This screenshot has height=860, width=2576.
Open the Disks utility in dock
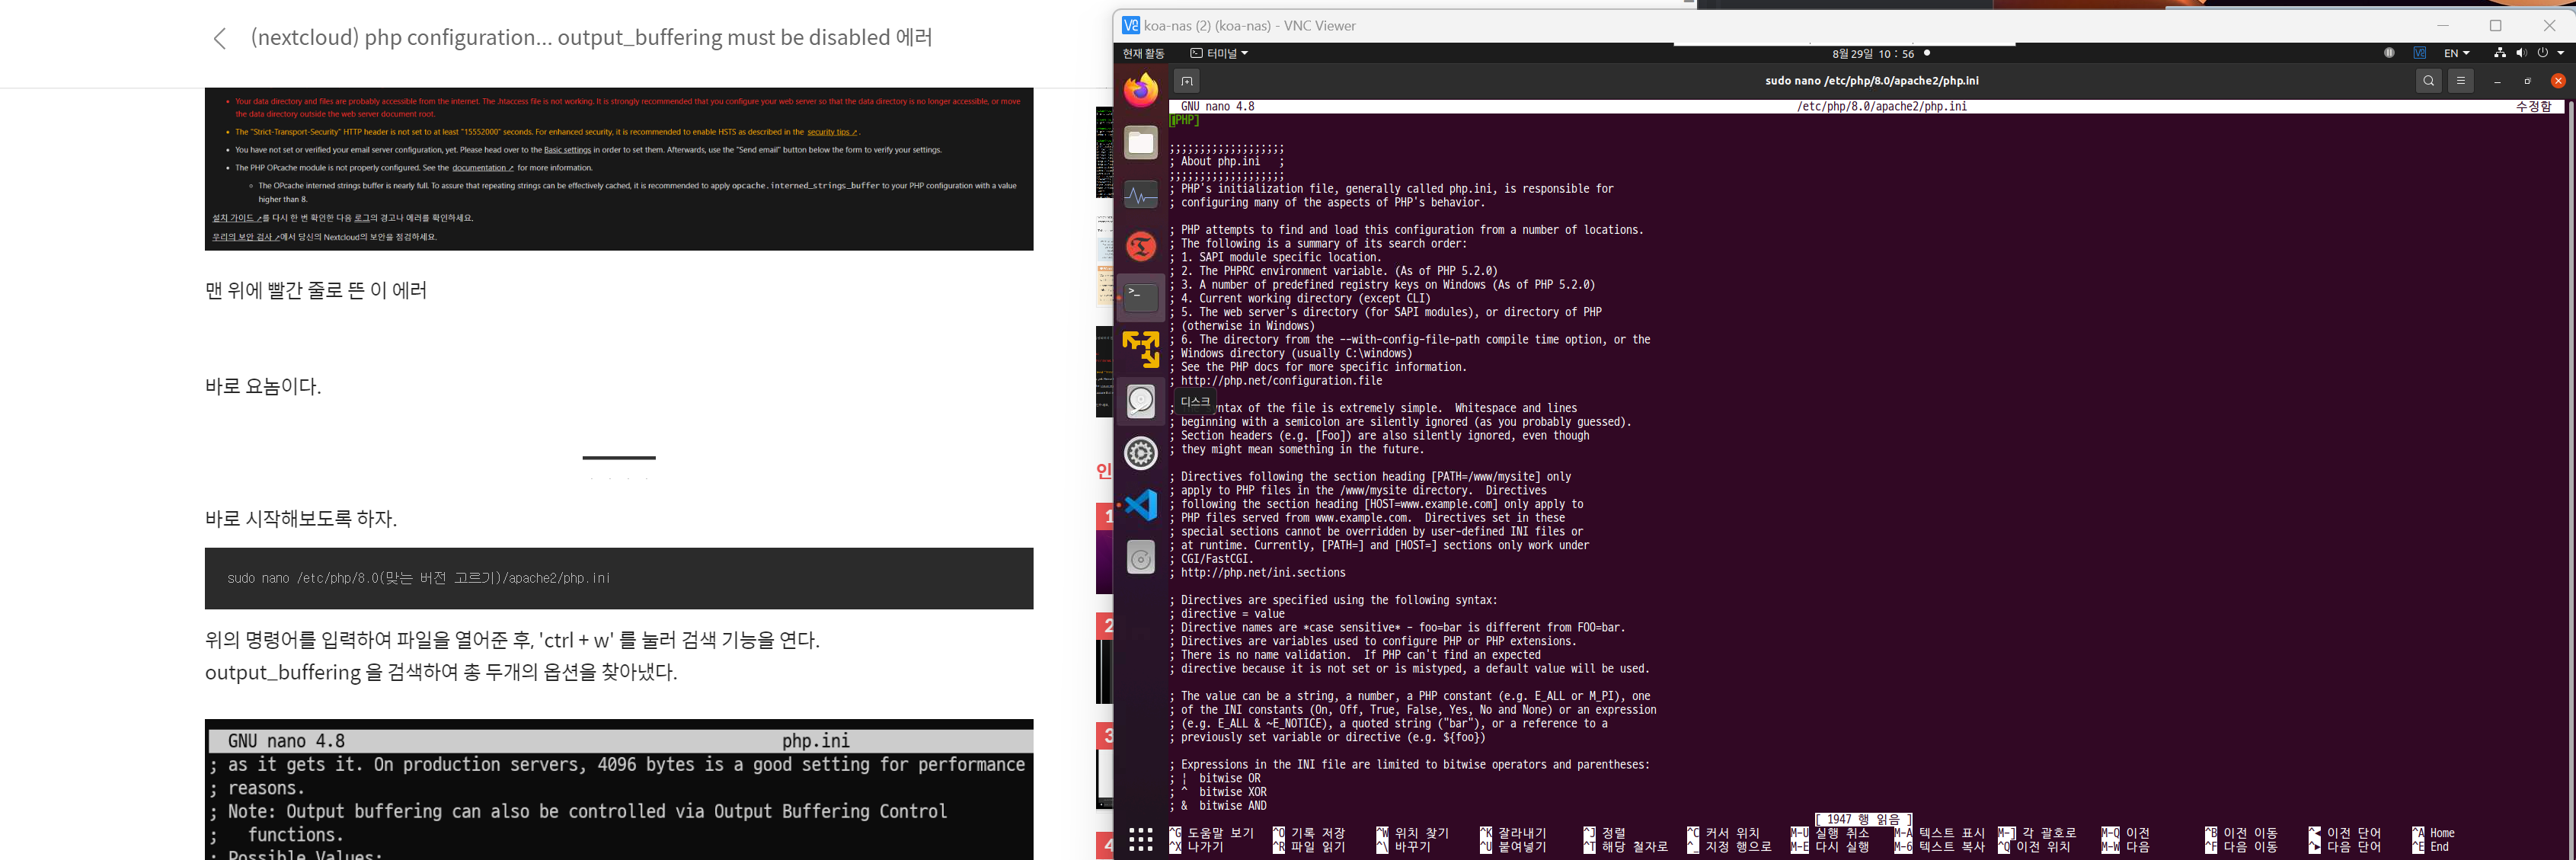[1141, 401]
